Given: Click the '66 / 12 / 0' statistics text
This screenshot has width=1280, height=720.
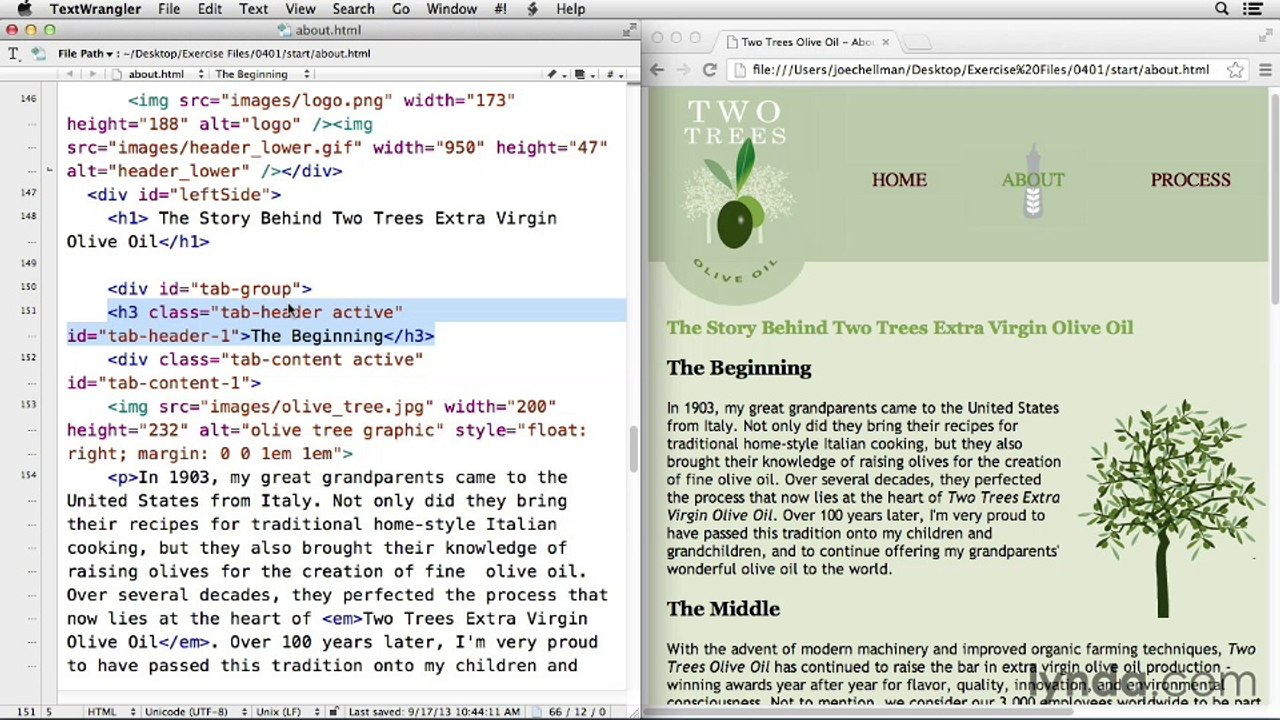Looking at the screenshot, I should [578, 711].
